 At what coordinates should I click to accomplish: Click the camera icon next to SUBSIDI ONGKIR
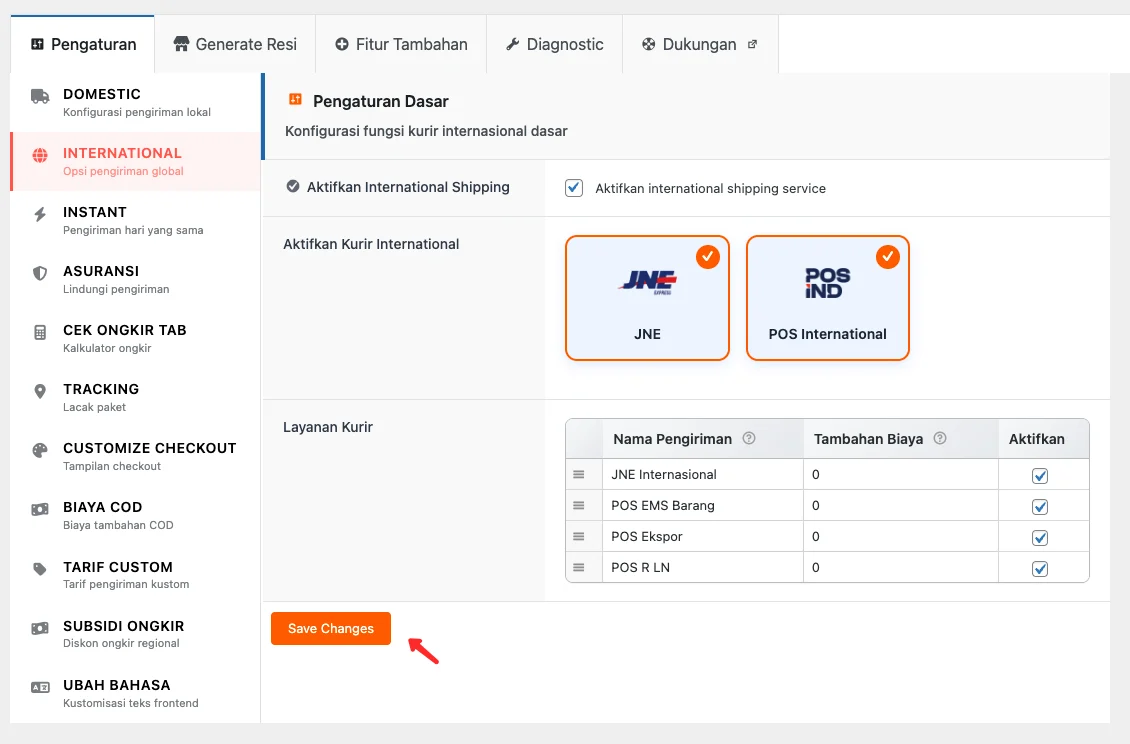[x=40, y=626]
